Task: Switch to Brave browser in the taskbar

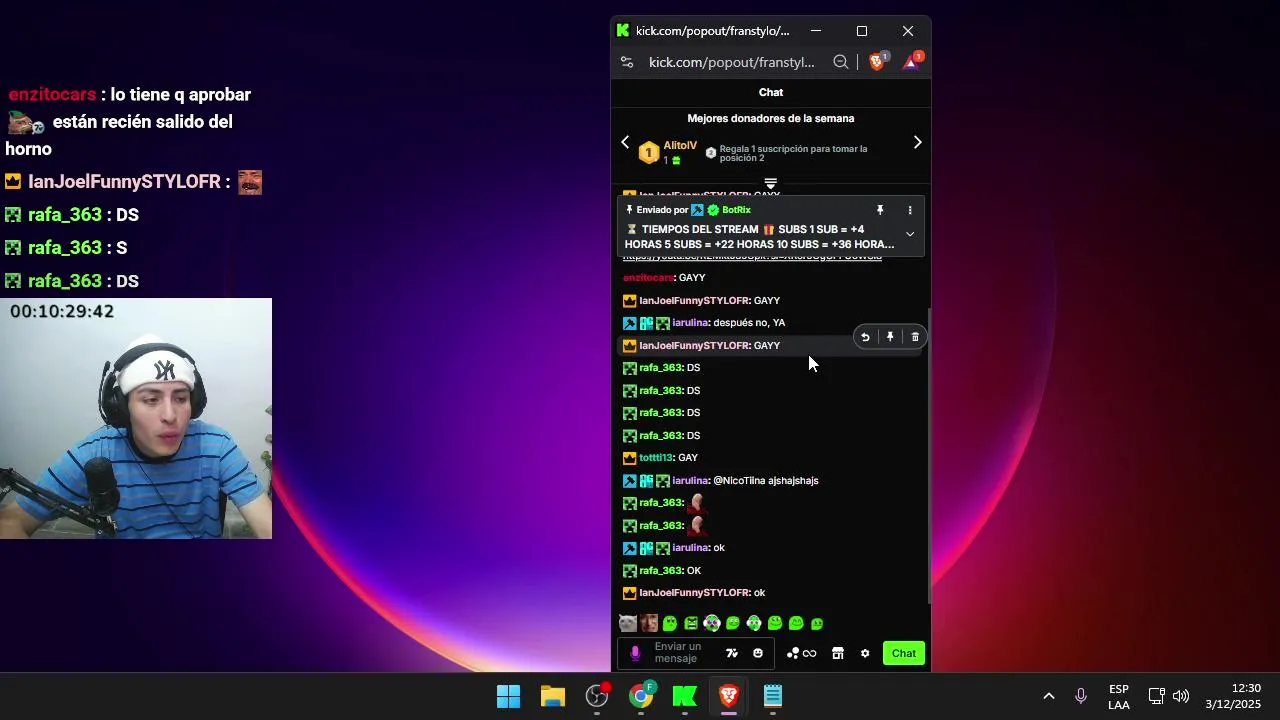Action: 729,696
